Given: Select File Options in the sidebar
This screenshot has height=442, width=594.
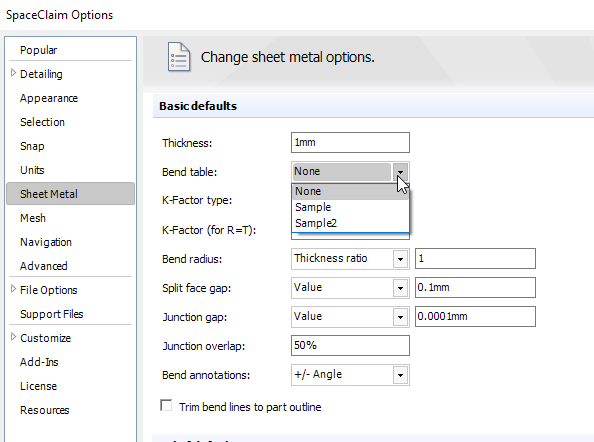Looking at the screenshot, I should 48,290.
